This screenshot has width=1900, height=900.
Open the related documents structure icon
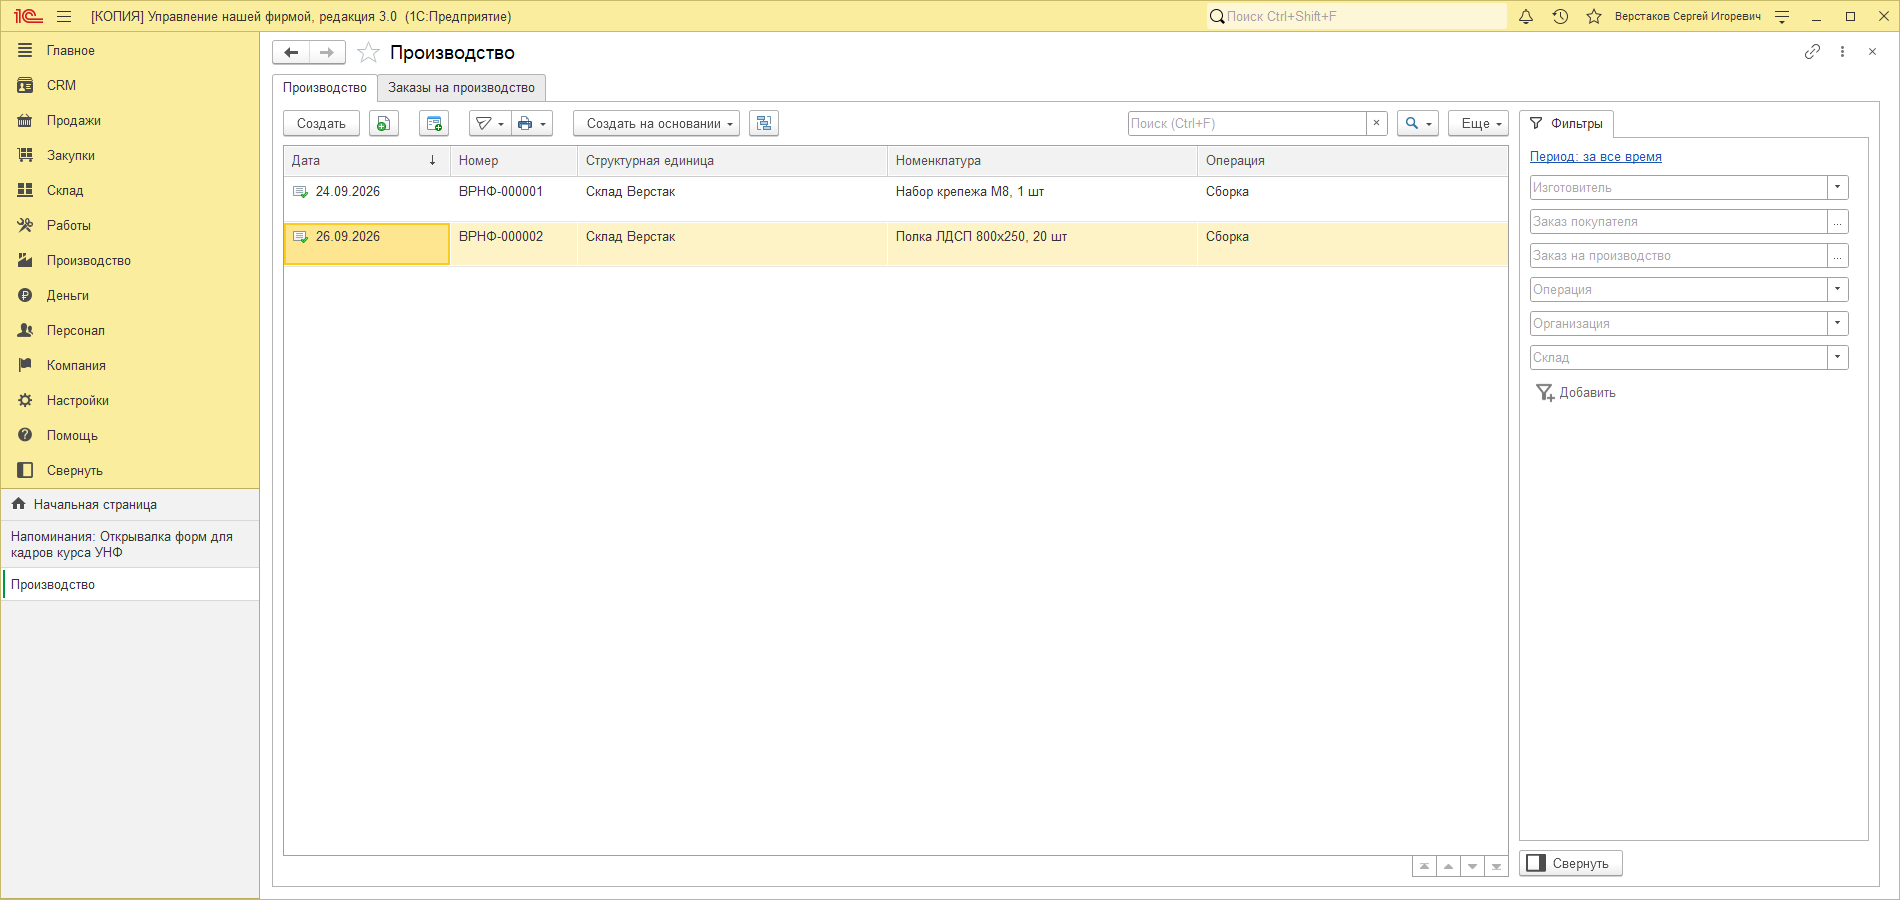(764, 124)
